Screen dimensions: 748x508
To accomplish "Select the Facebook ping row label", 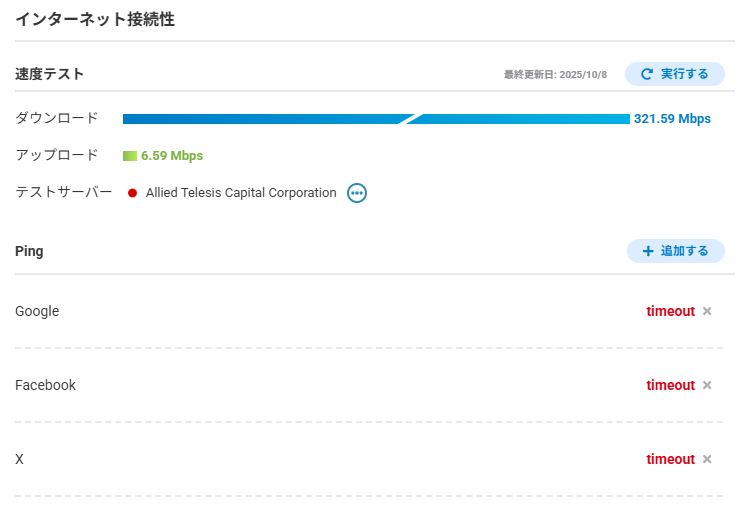I will pos(45,385).
